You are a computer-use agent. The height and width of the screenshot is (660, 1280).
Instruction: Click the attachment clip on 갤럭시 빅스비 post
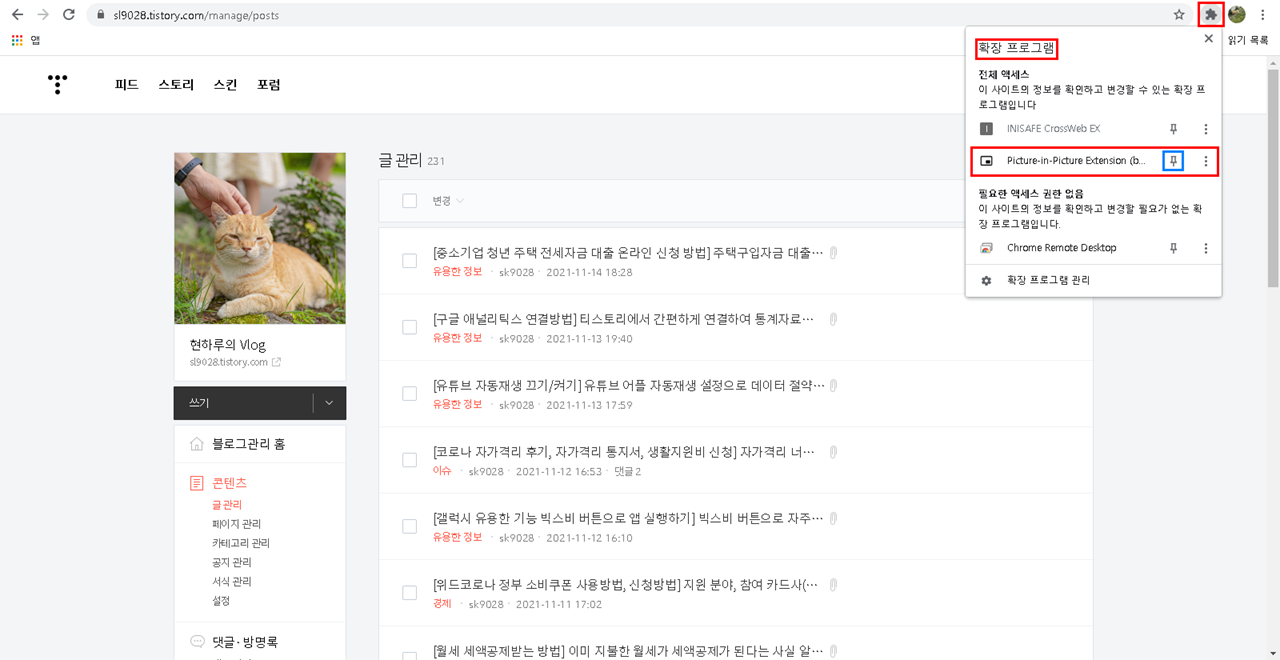tap(833, 518)
